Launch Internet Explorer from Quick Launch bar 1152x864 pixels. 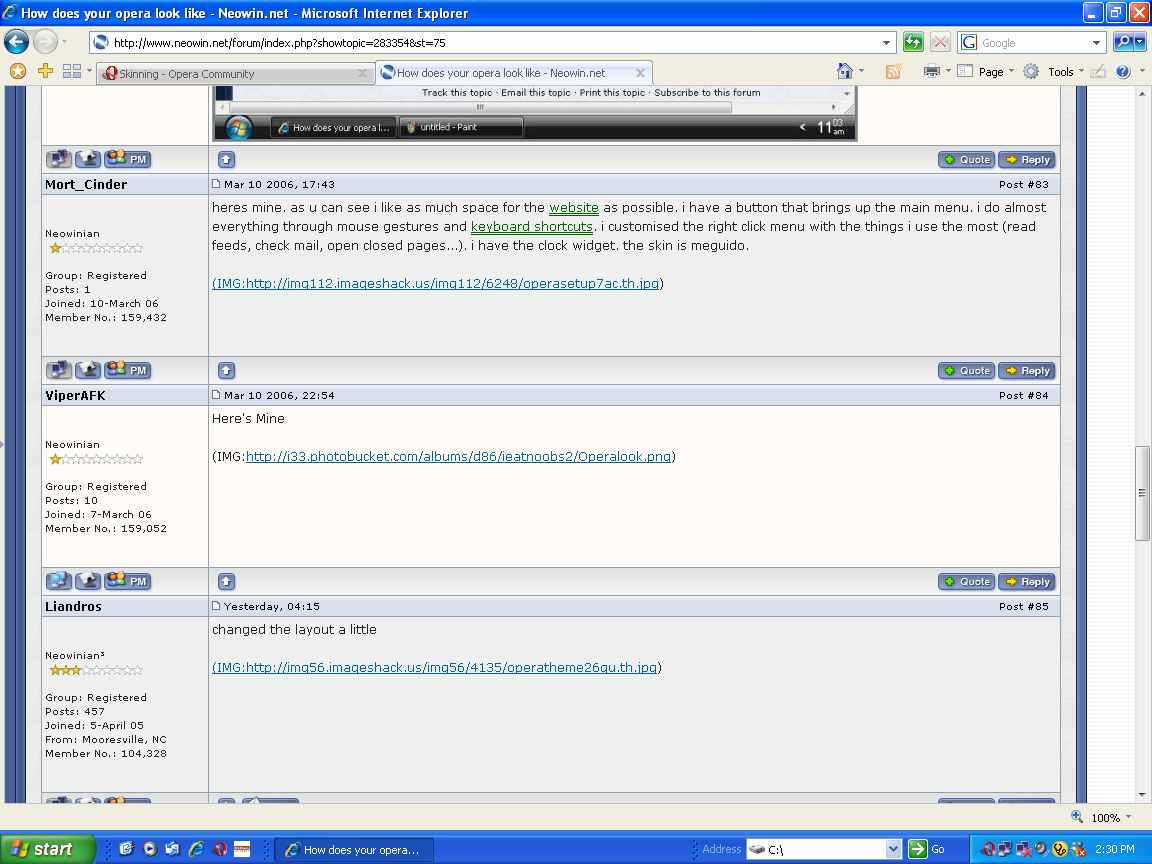pos(196,849)
